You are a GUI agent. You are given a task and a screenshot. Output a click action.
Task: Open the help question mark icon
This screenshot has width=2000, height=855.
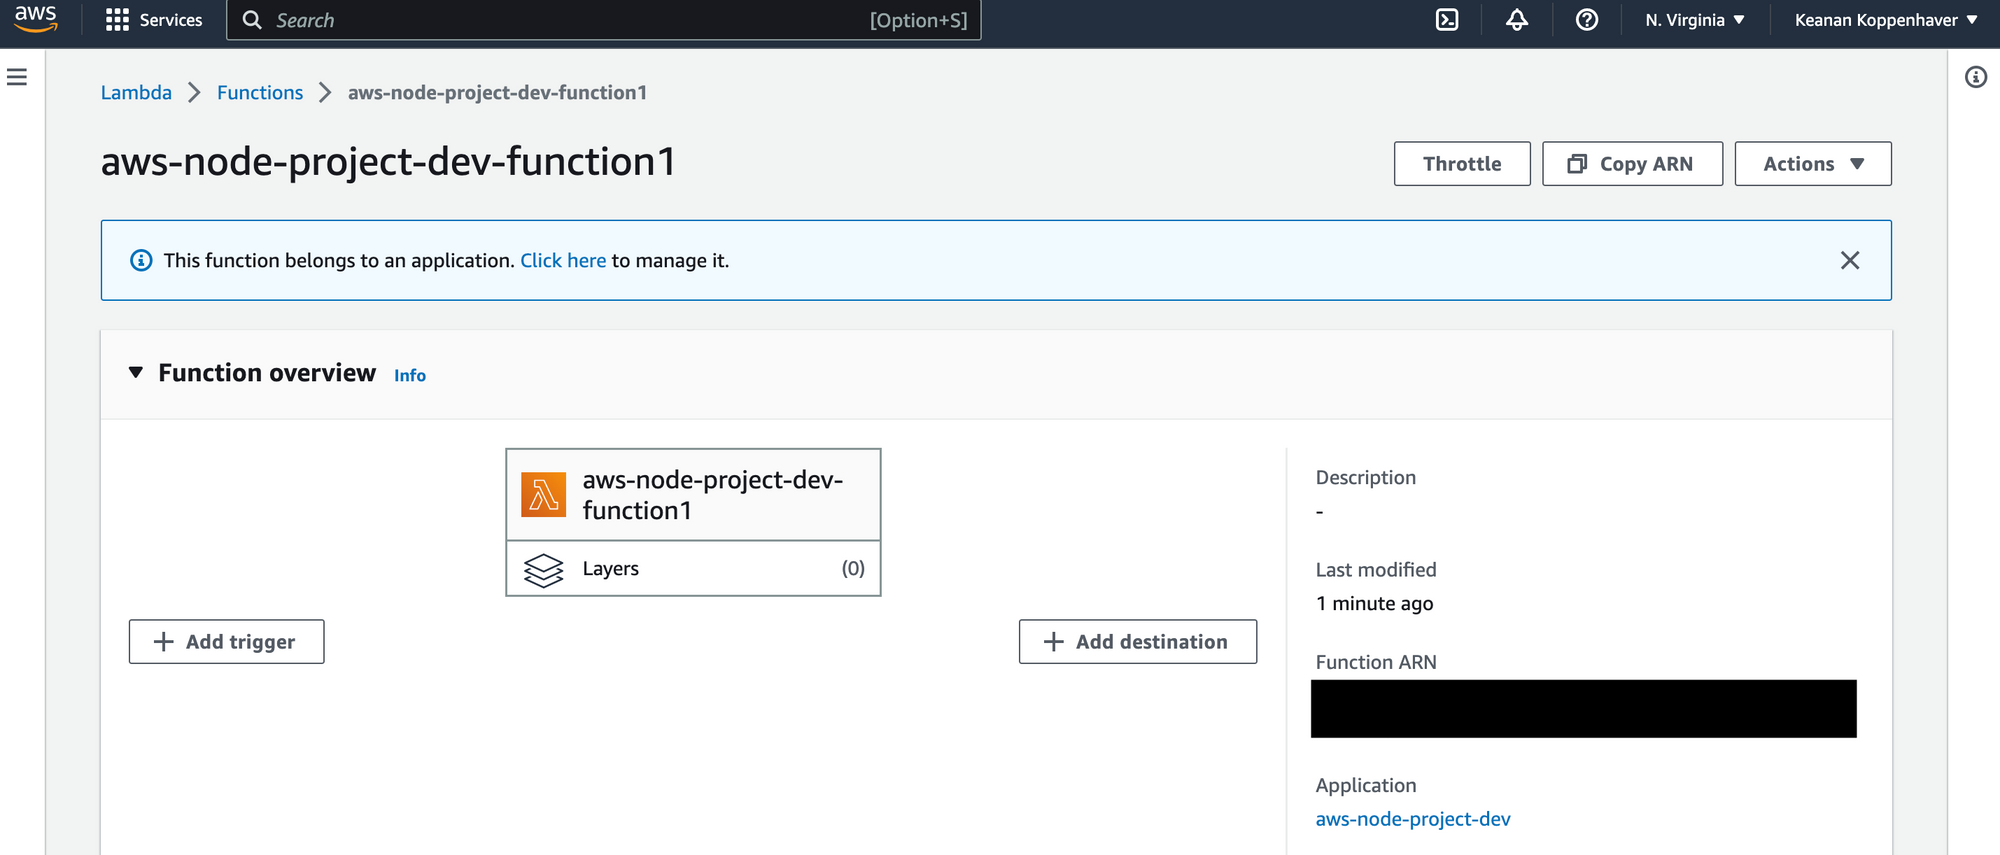point(1587,20)
